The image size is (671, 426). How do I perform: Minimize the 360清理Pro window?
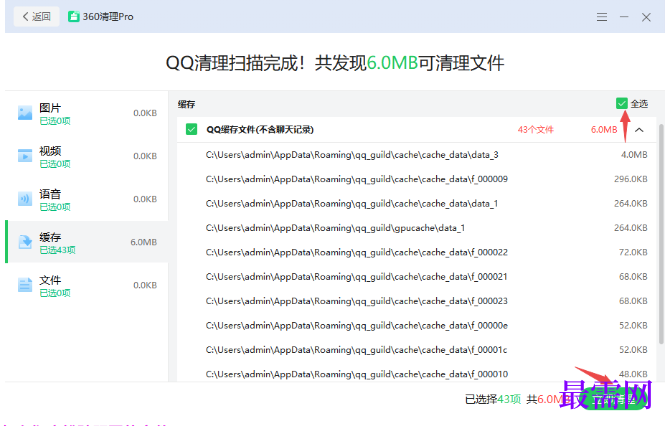click(x=624, y=17)
